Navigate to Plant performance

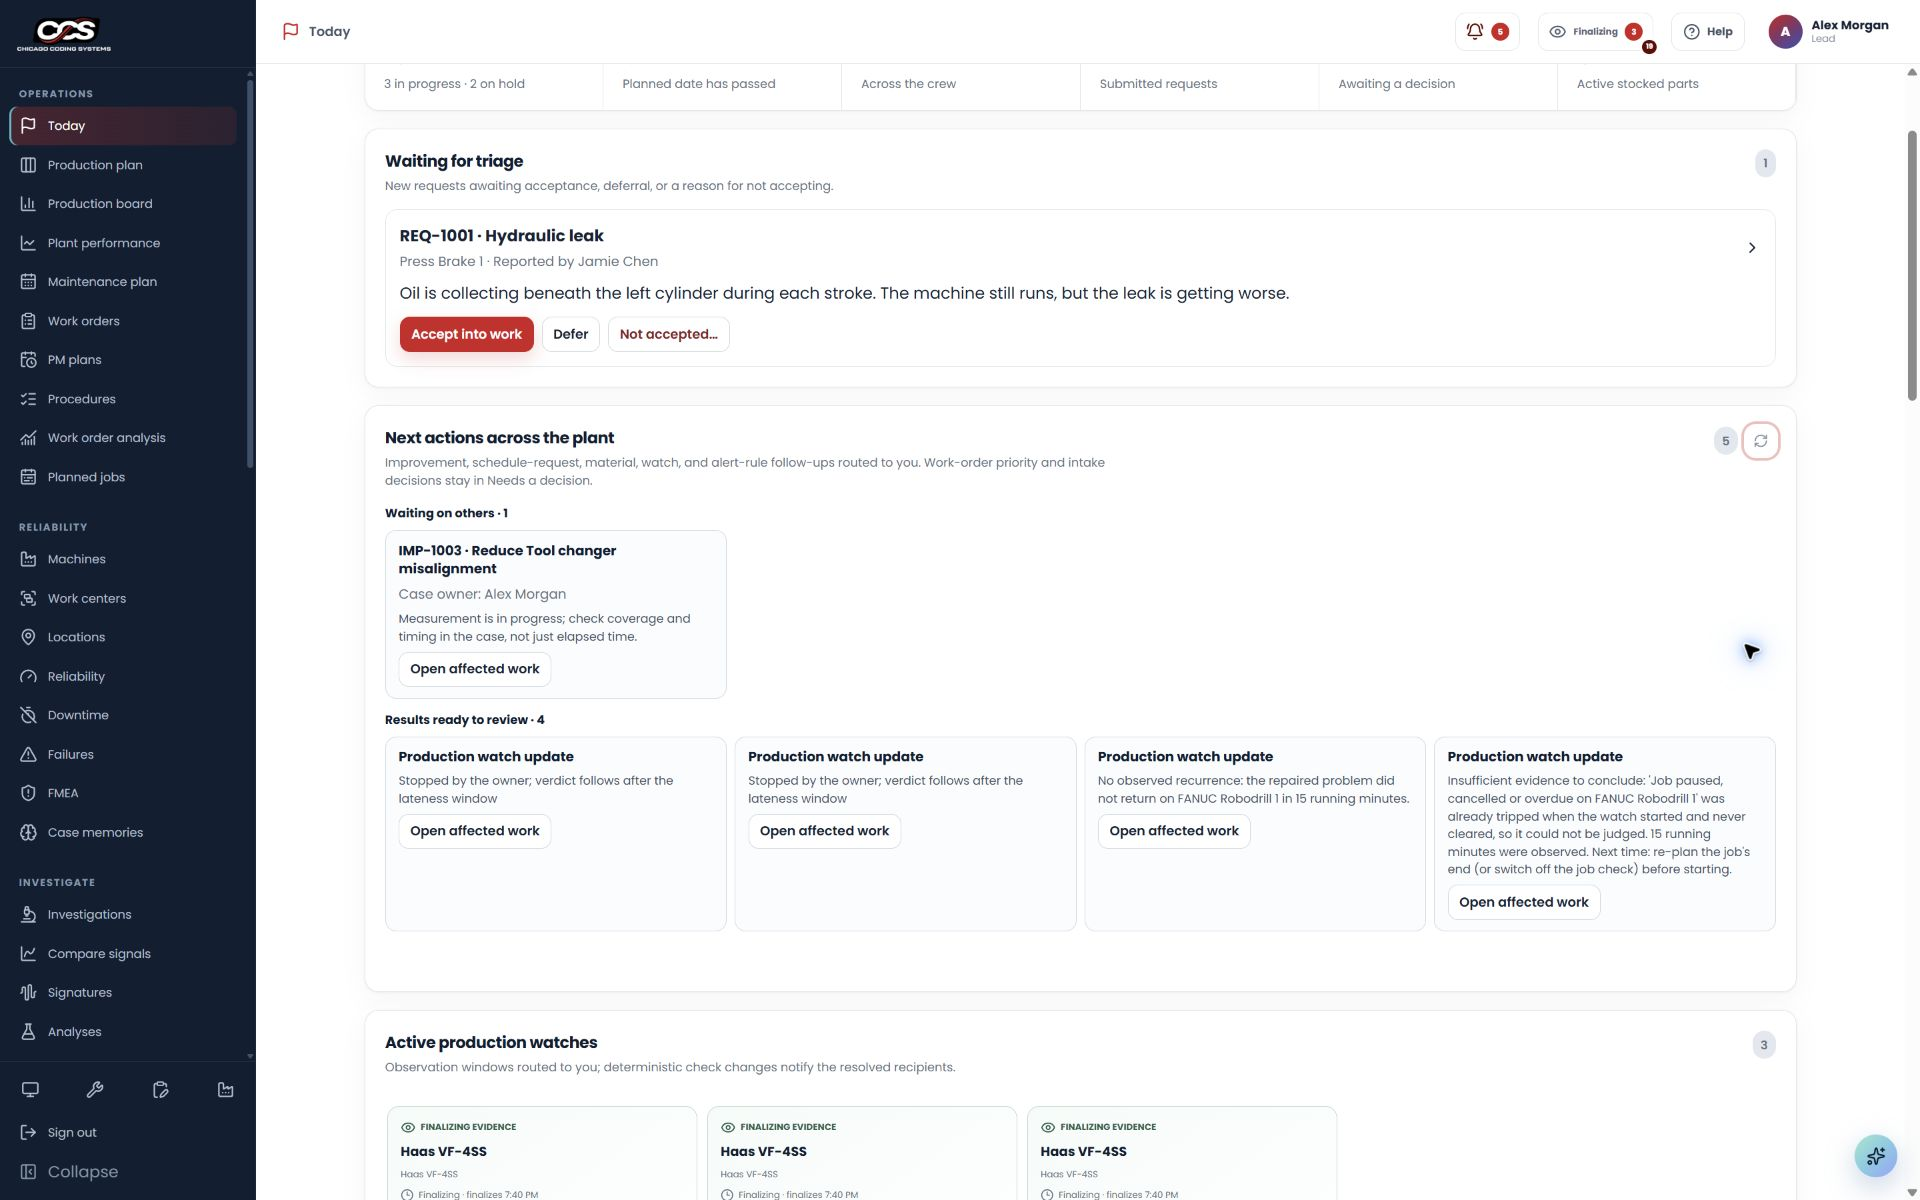[x=124, y=243]
